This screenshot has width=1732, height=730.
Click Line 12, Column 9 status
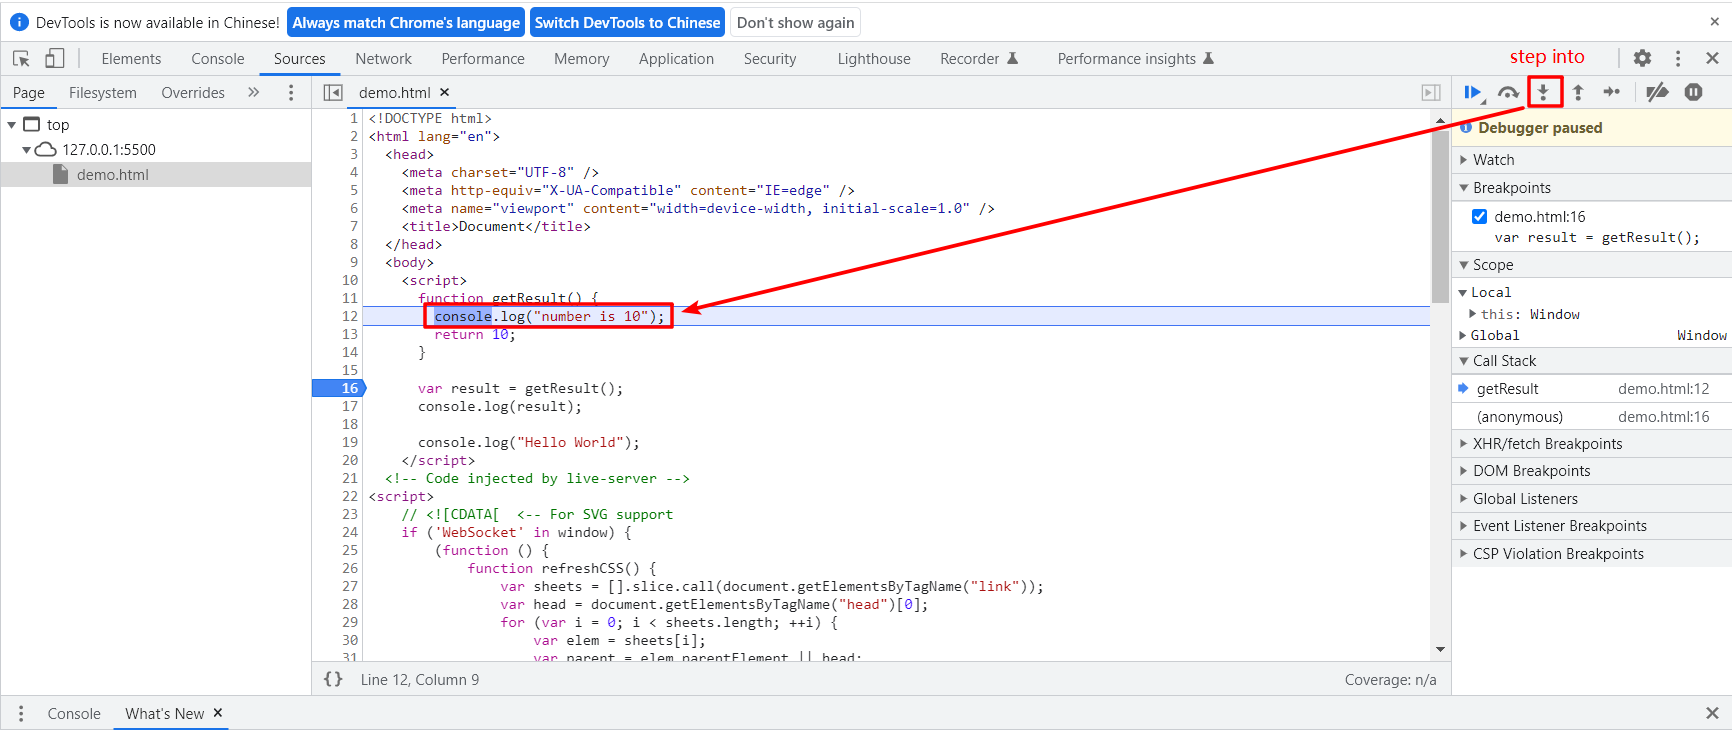(420, 679)
